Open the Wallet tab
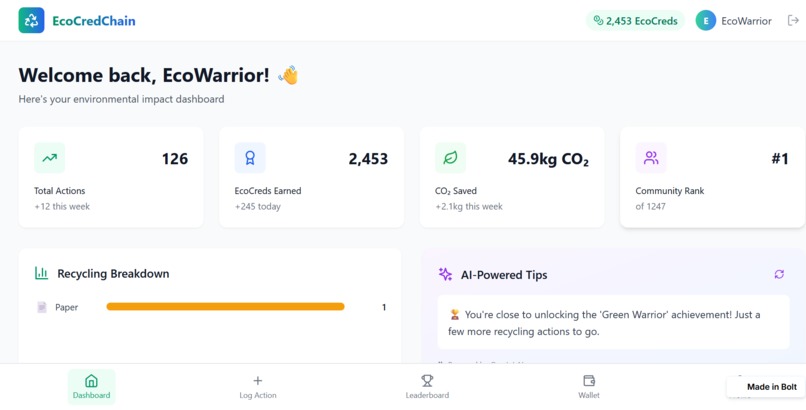Image resolution: width=806 pixels, height=410 pixels. [x=589, y=387]
